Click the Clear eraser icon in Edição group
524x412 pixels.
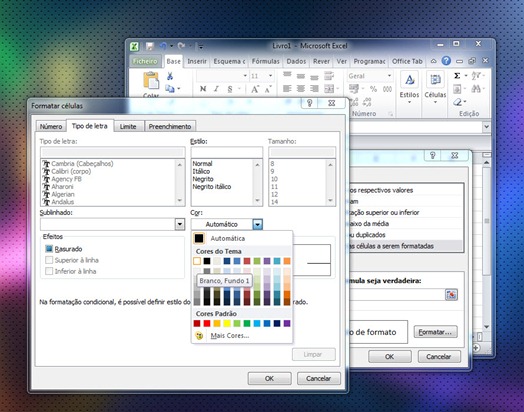tap(457, 102)
